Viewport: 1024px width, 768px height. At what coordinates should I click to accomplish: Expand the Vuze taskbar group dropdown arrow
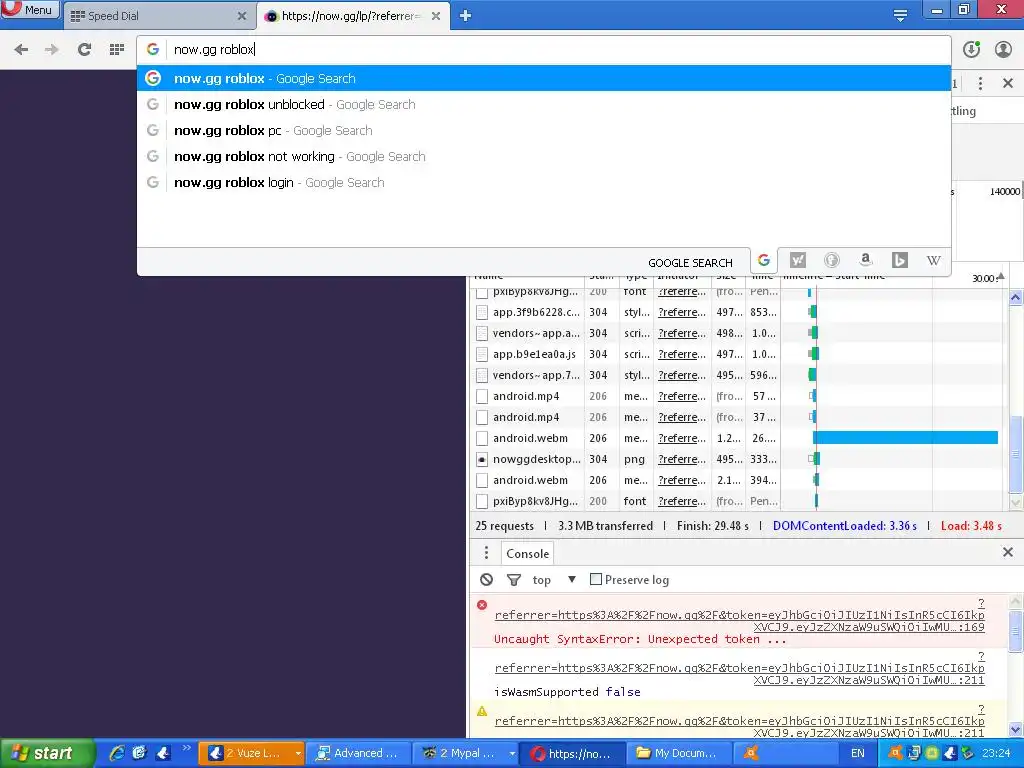click(298, 754)
